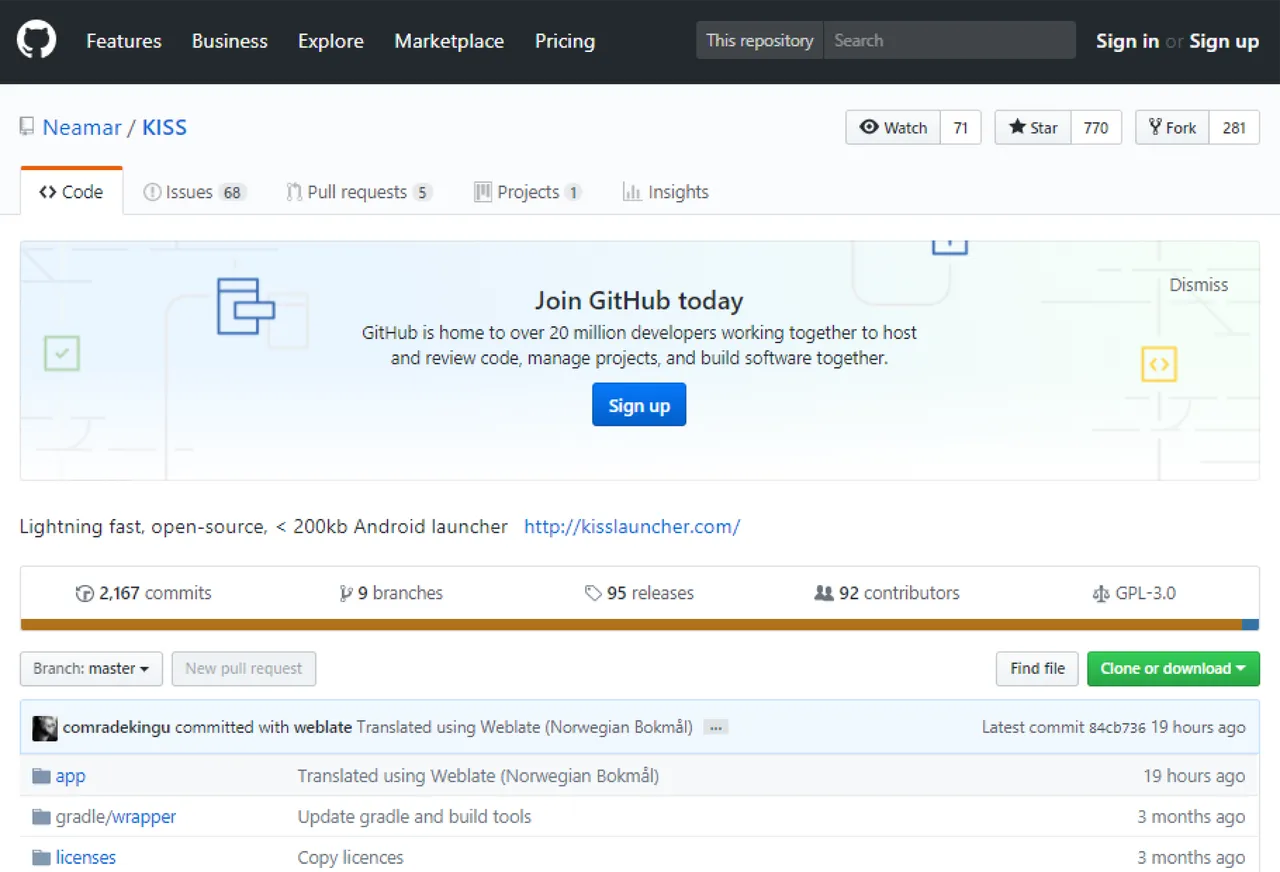Click the Insights bar graph icon
This screenshot has height=872, width=1280.
(632, 192)
